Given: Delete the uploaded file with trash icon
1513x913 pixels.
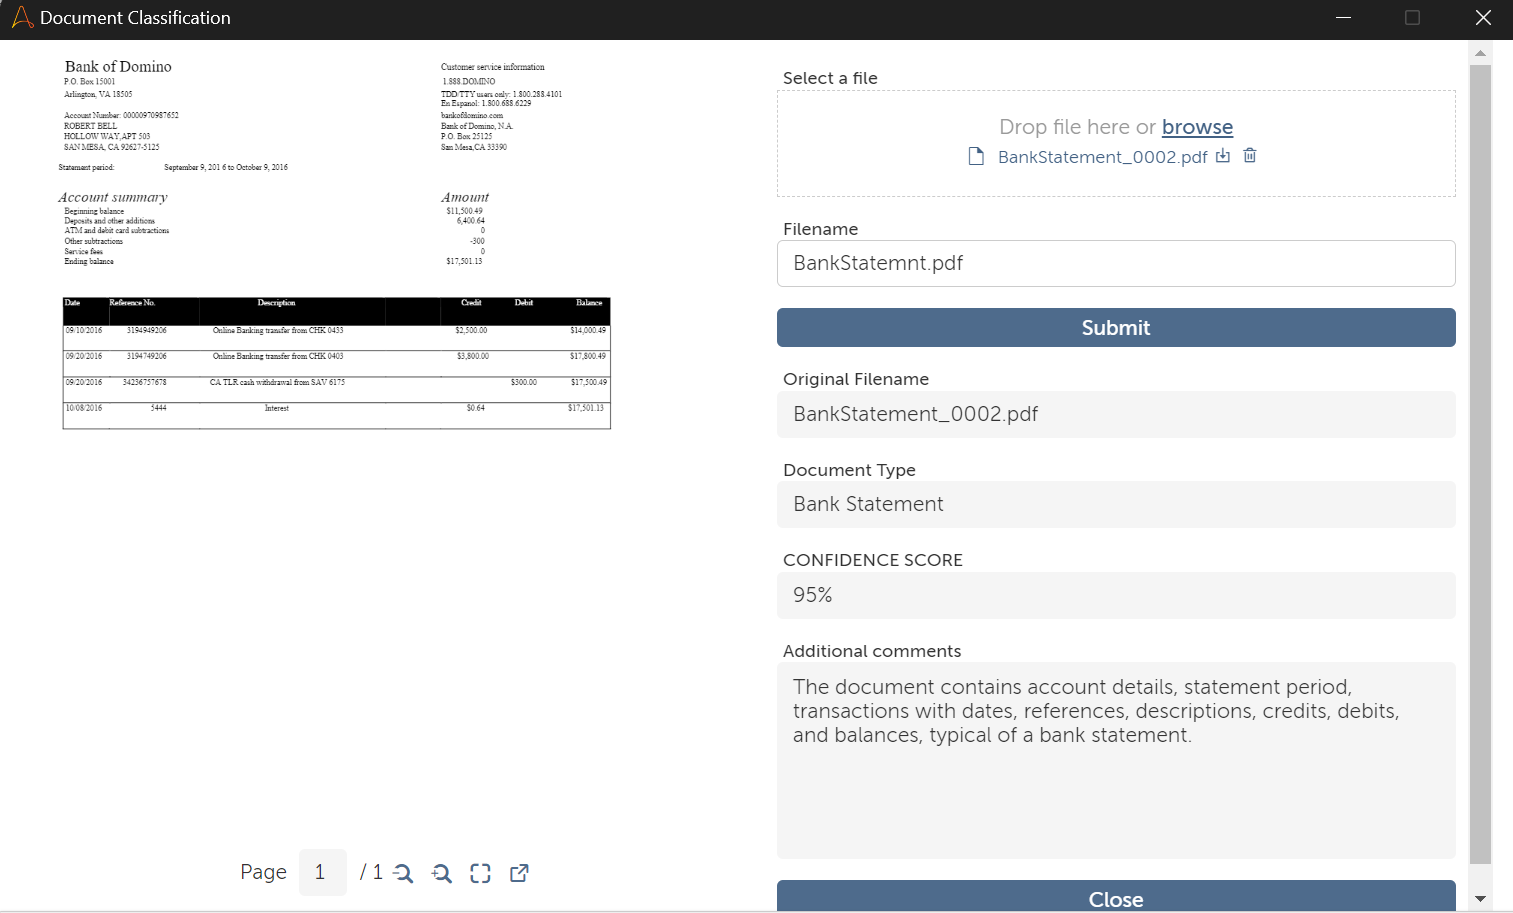Looking at the screenshot, I should (1250, 156).
